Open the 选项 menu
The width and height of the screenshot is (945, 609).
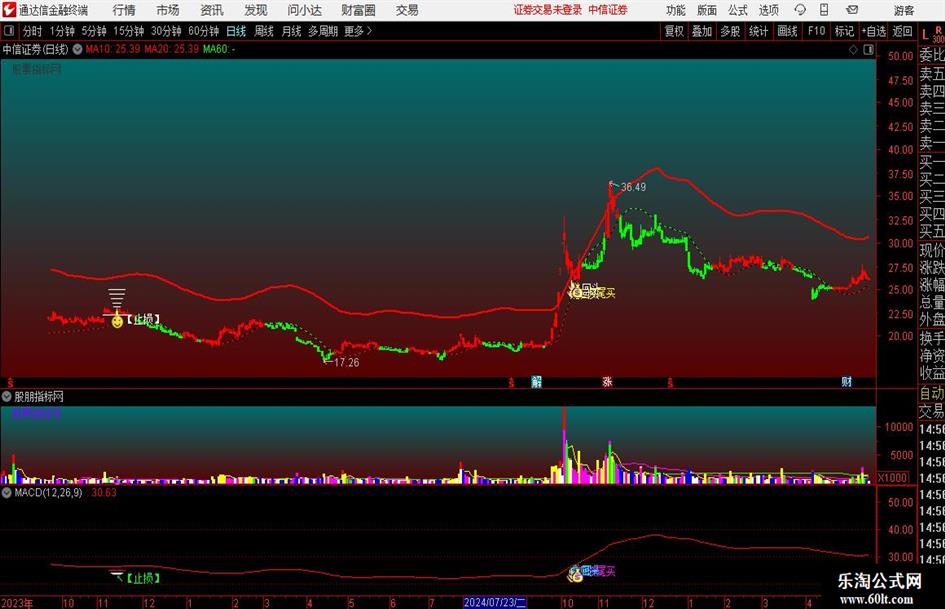[x=768, y=10]
